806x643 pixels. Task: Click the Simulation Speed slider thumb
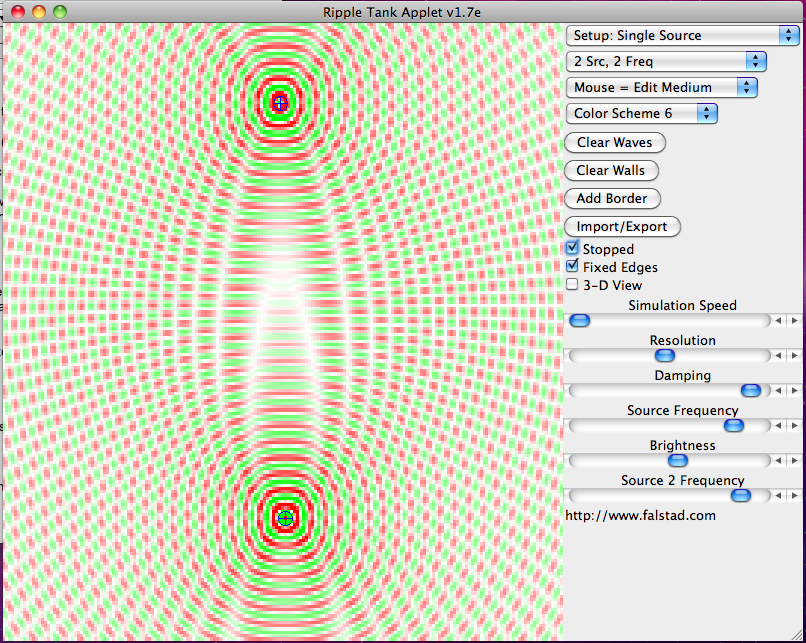coord(580,321)
